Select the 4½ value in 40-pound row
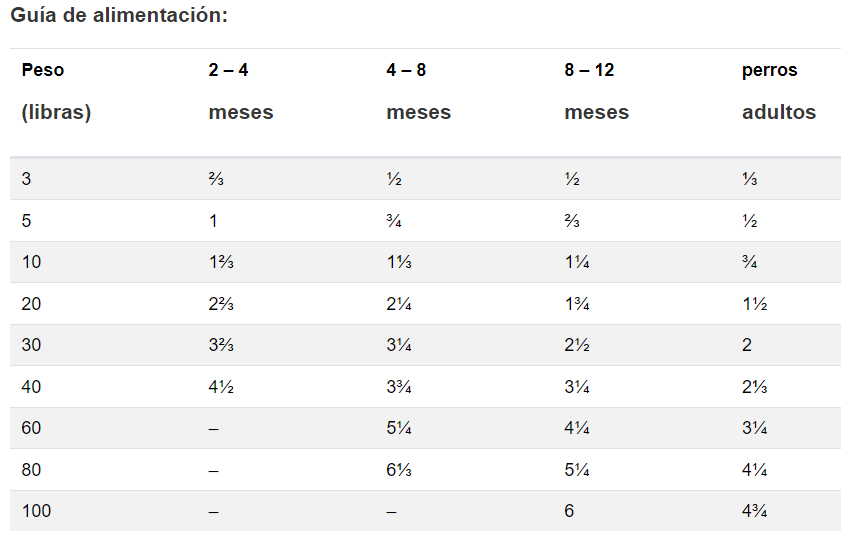The height and width of the screenshot is (535, 841). [221, 387]
